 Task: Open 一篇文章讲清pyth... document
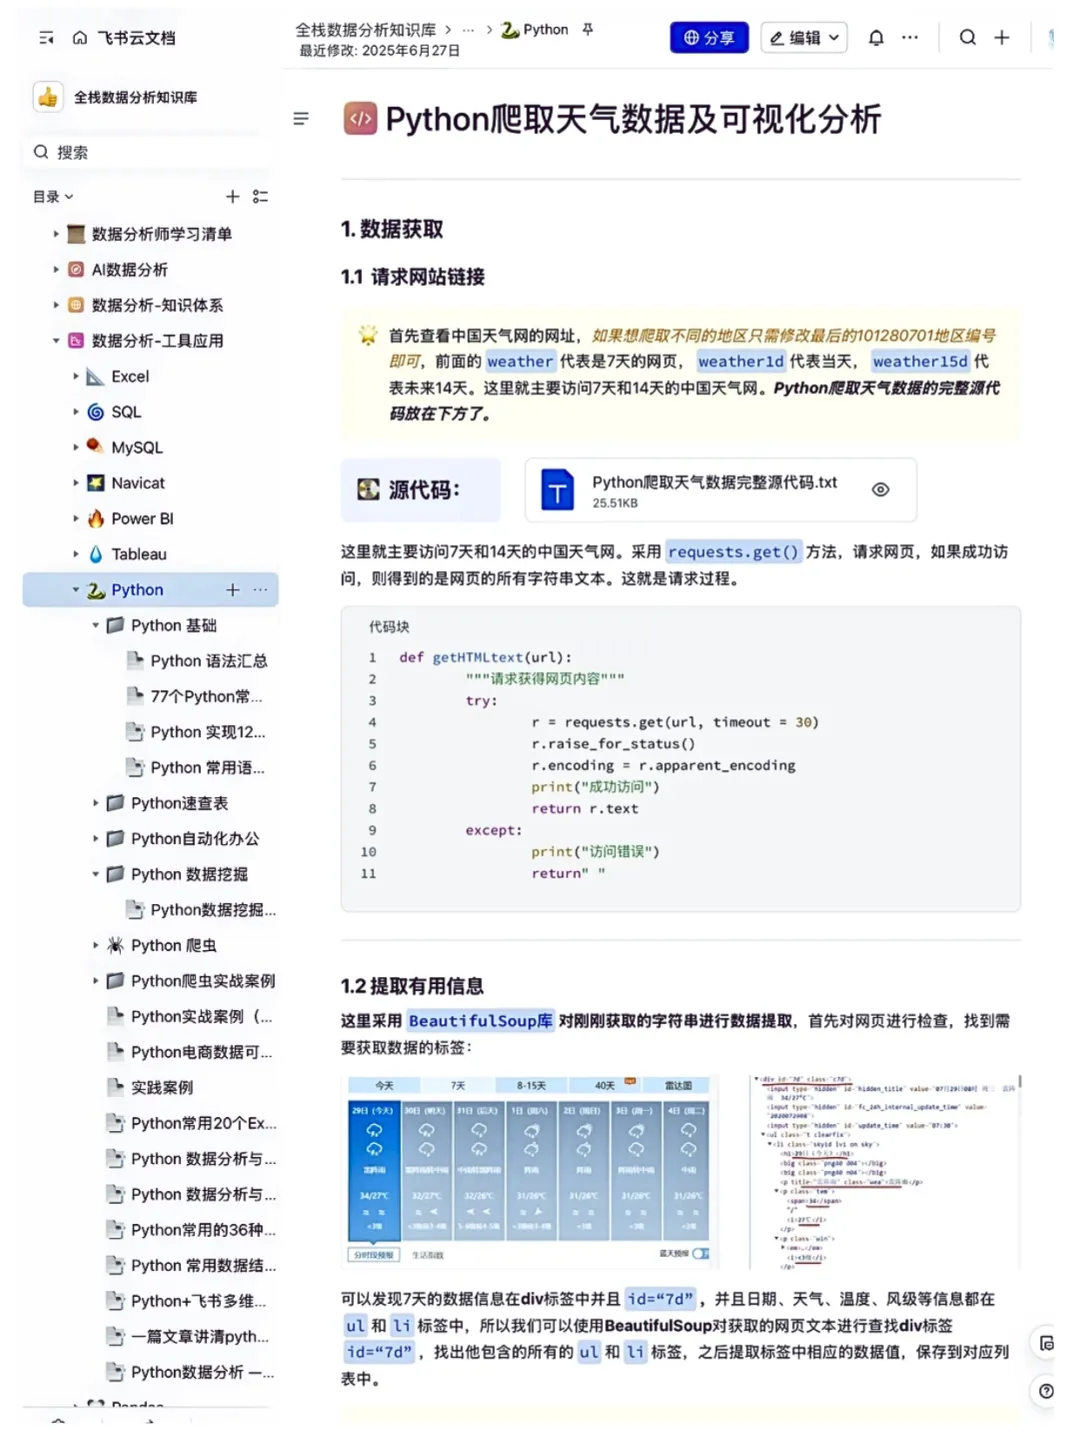[200, 1337]
